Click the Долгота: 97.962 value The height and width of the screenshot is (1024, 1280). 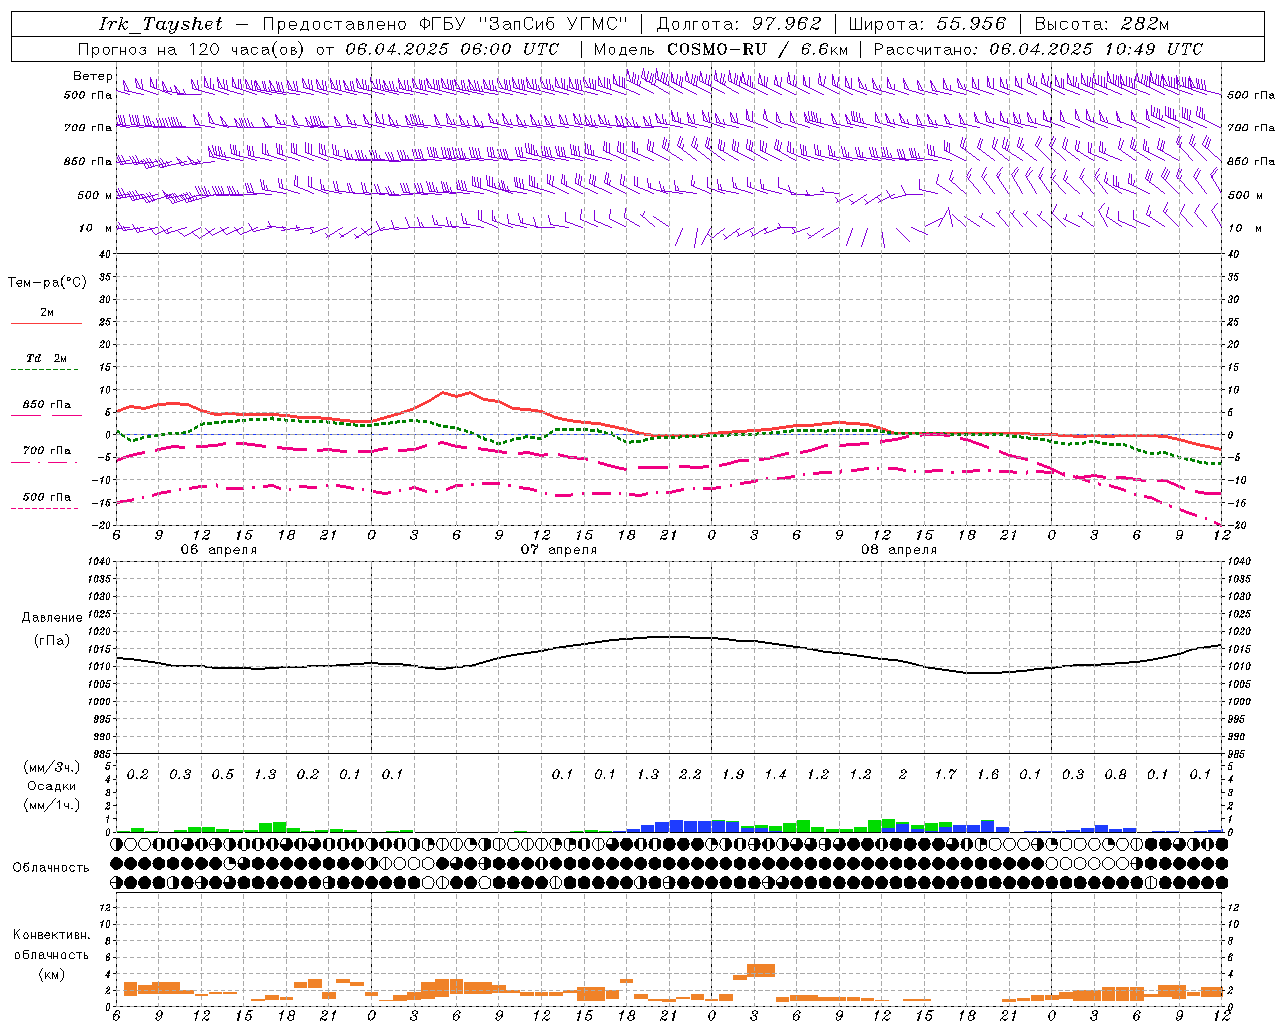coord(739,24)
